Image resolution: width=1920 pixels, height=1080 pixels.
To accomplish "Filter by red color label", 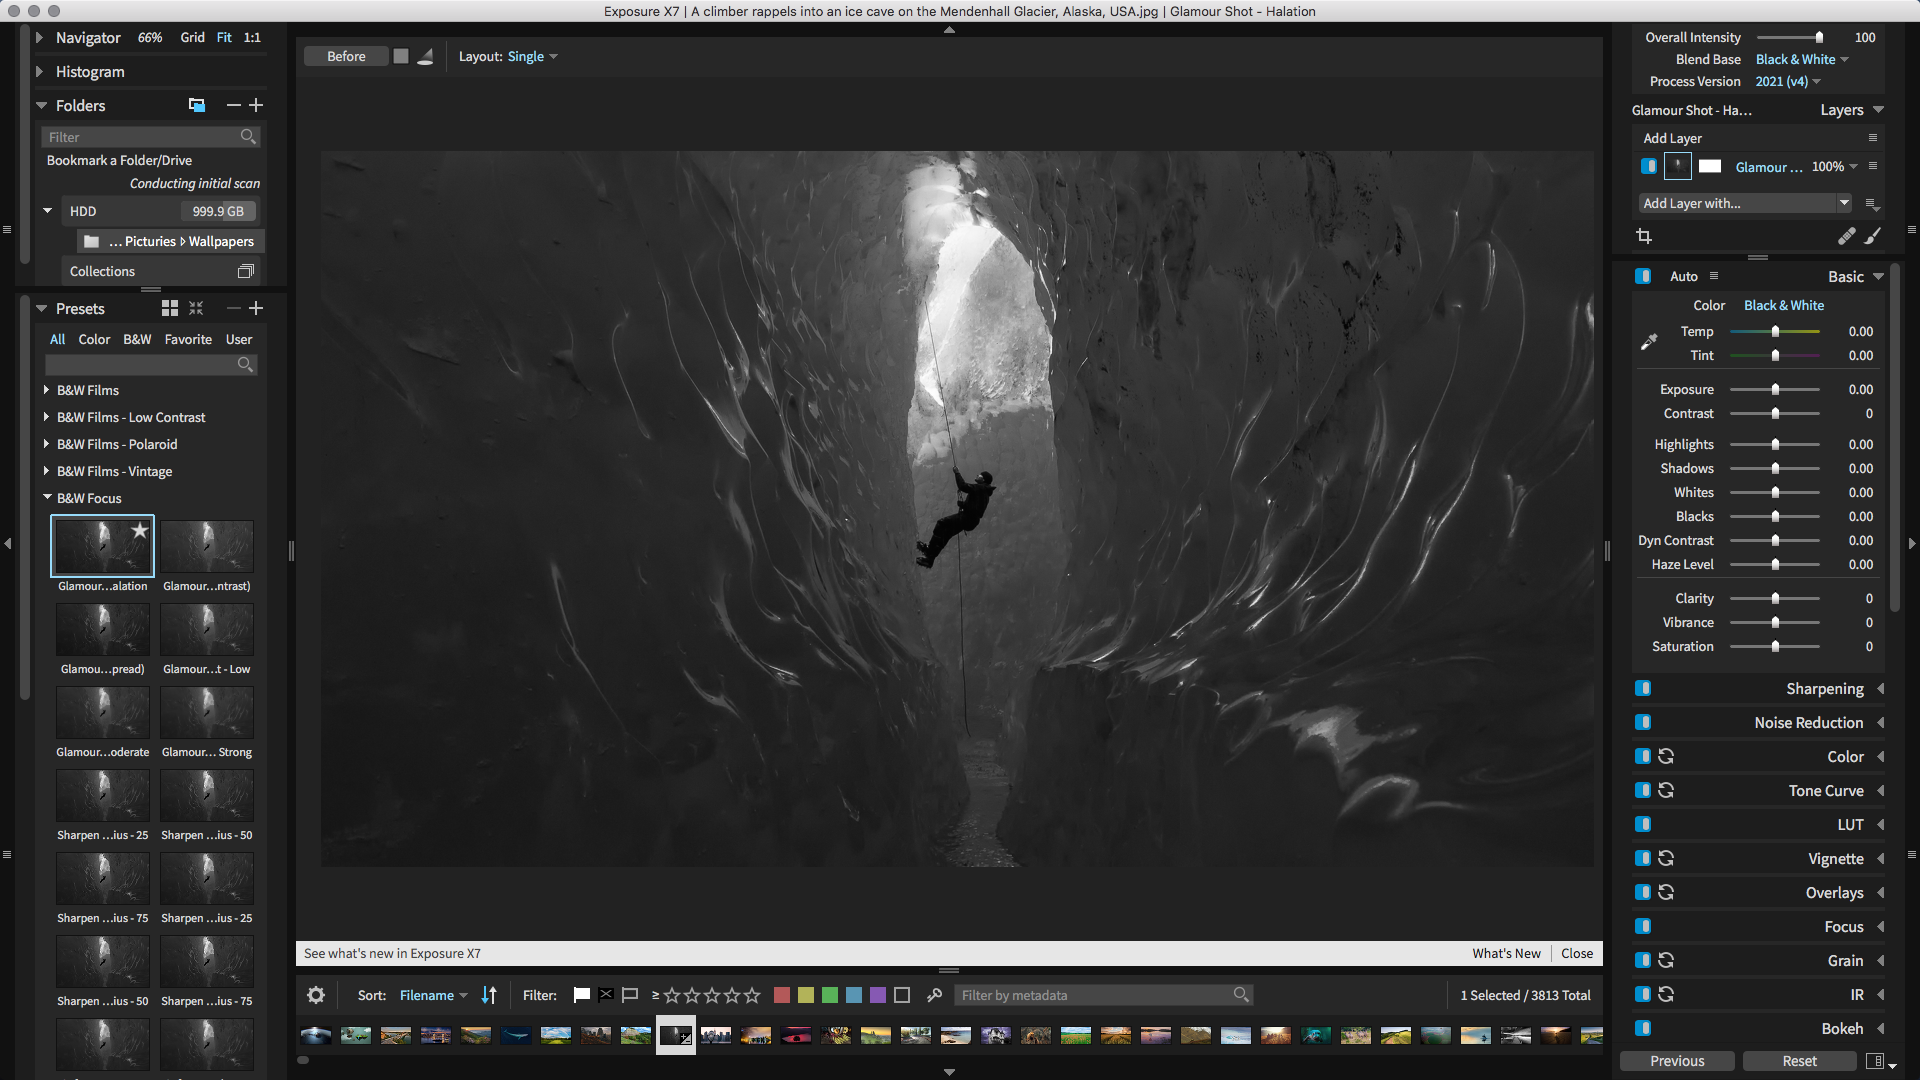I will 782,995.
